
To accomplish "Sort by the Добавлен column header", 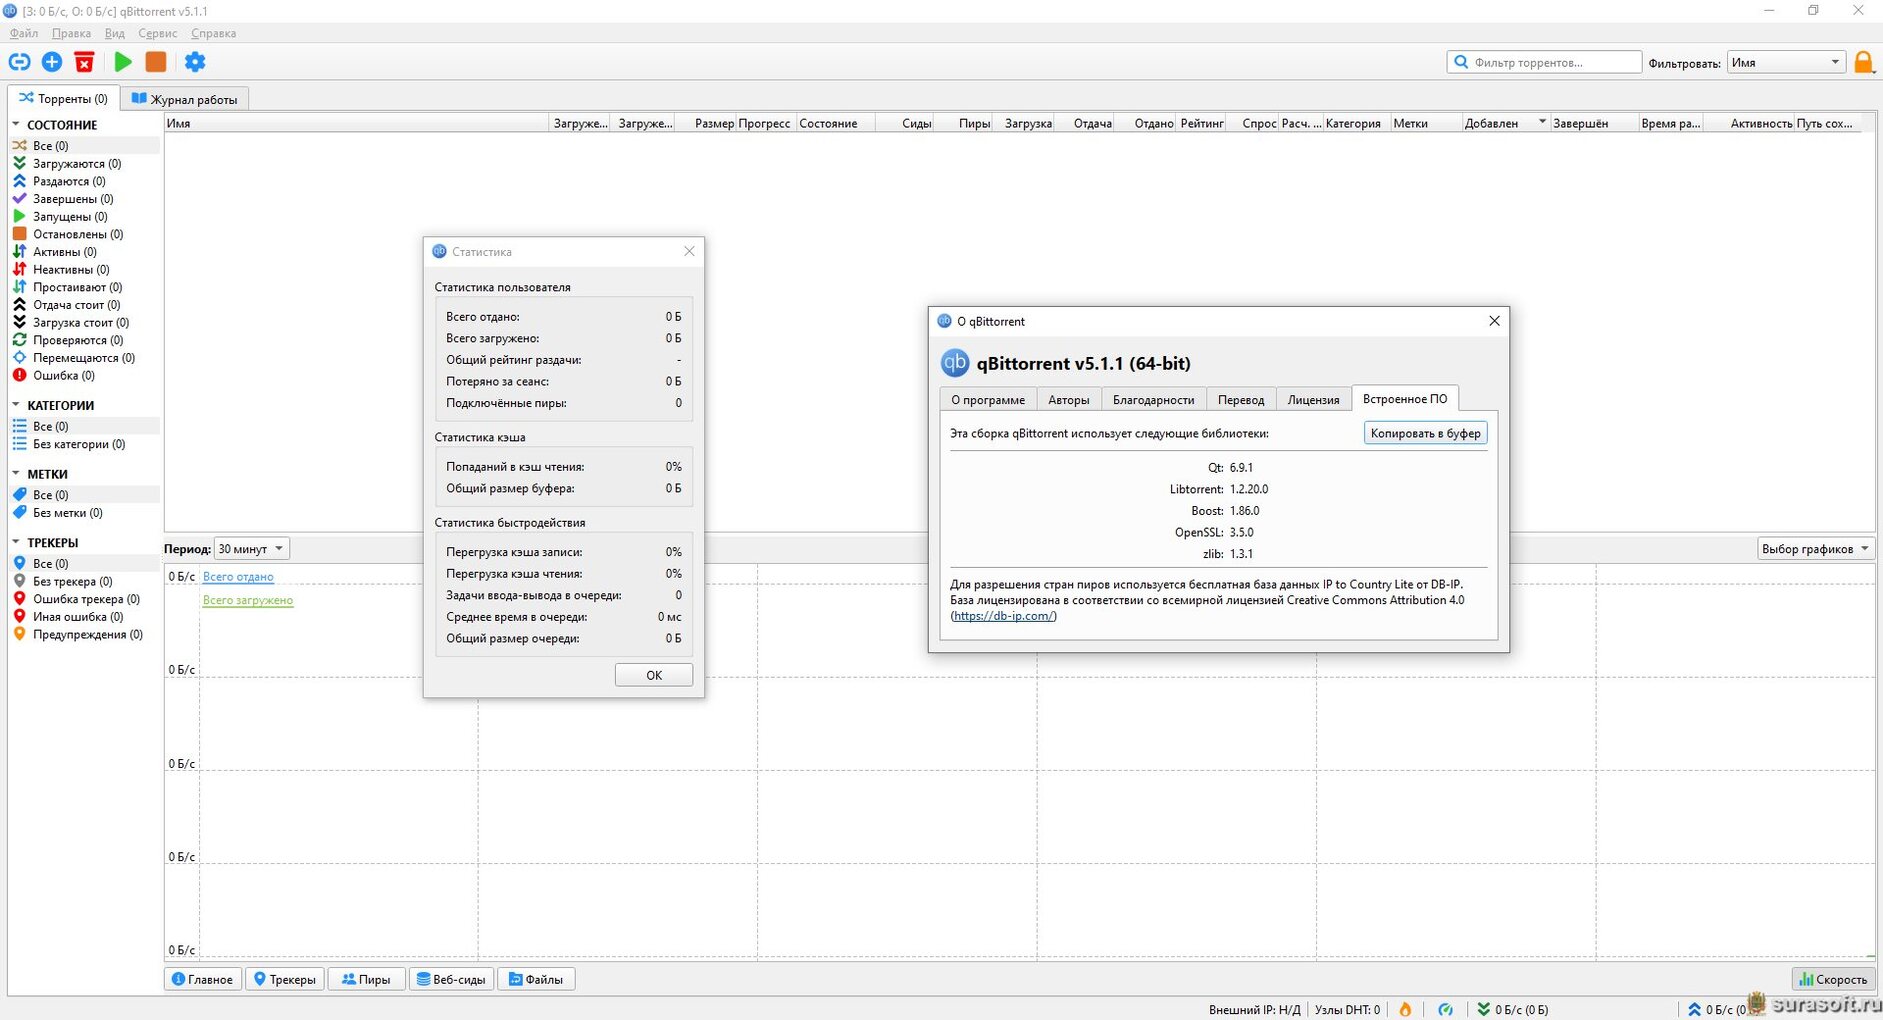I will [1504, 123].
